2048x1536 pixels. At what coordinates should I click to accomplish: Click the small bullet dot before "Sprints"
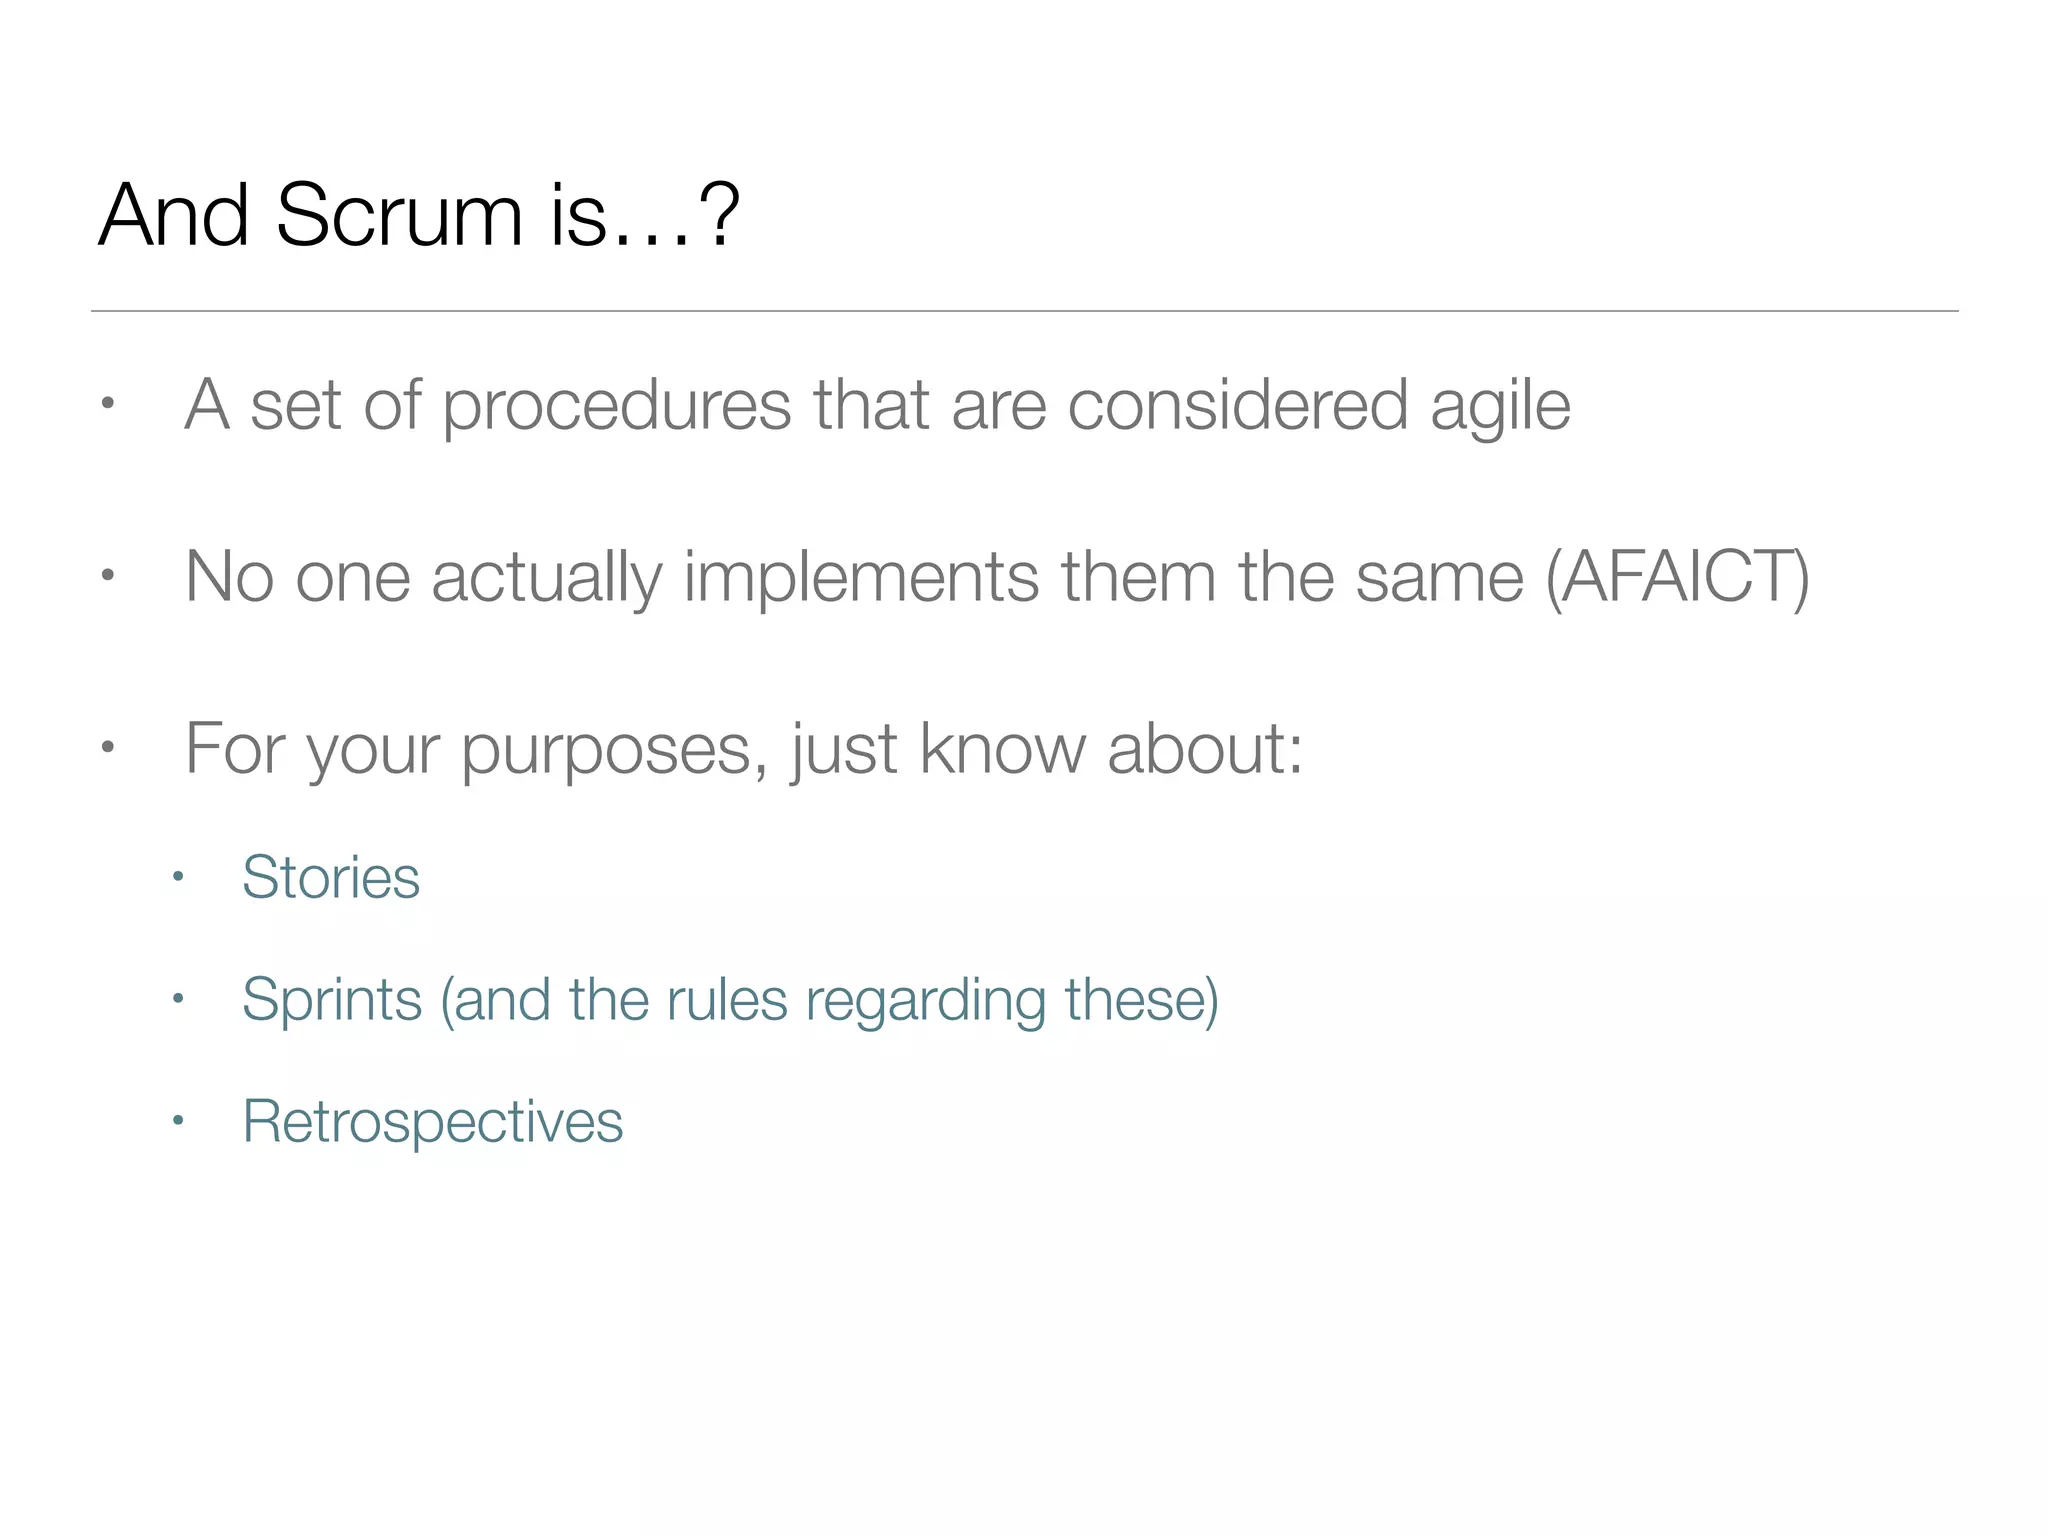(x=178, y=999)
